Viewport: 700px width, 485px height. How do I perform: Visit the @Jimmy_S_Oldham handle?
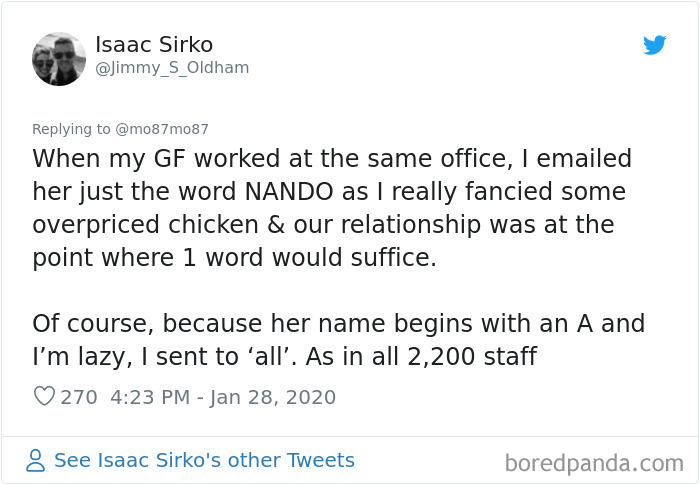click(172, 68)
